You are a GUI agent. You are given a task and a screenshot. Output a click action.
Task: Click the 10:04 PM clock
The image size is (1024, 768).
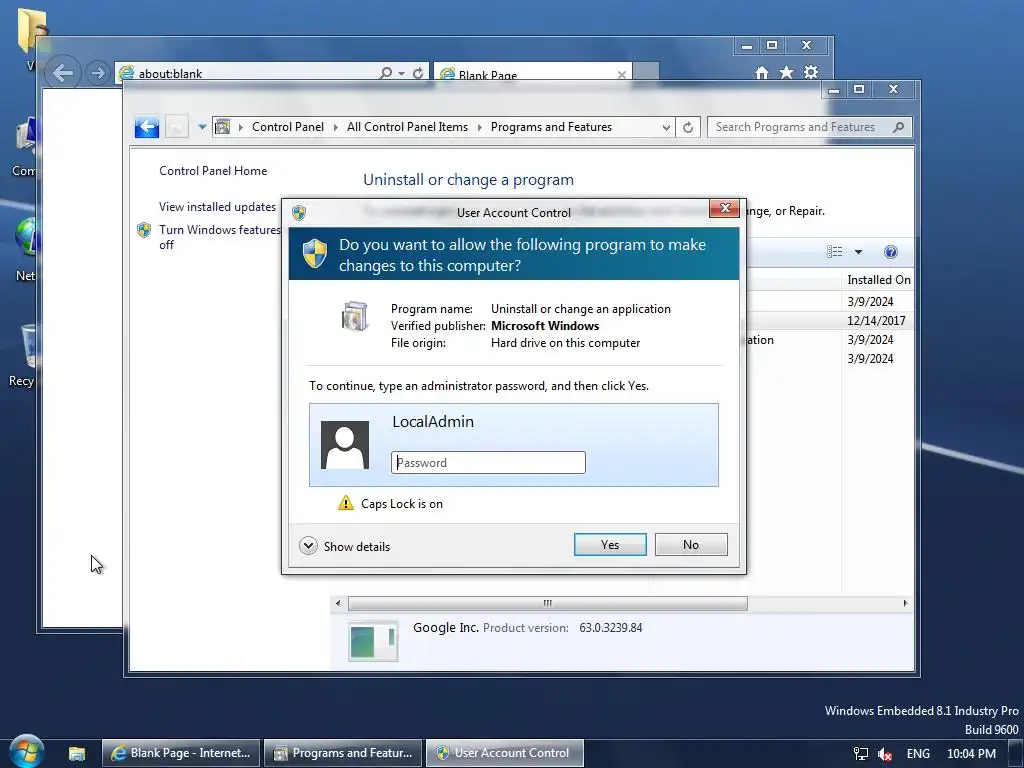click(x=971, y=754)
